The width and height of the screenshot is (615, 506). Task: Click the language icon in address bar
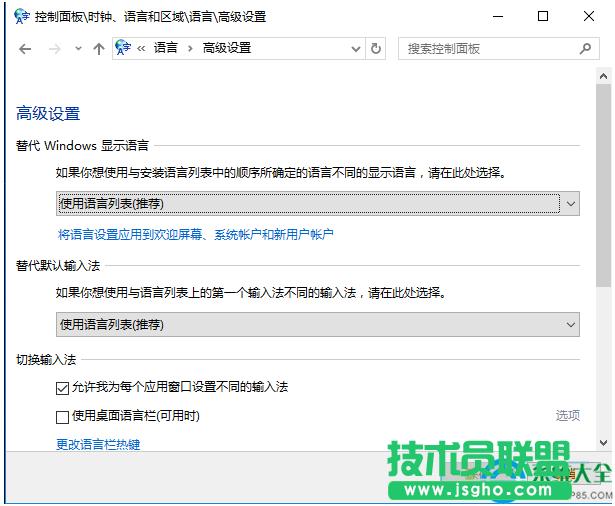point(123,48)
